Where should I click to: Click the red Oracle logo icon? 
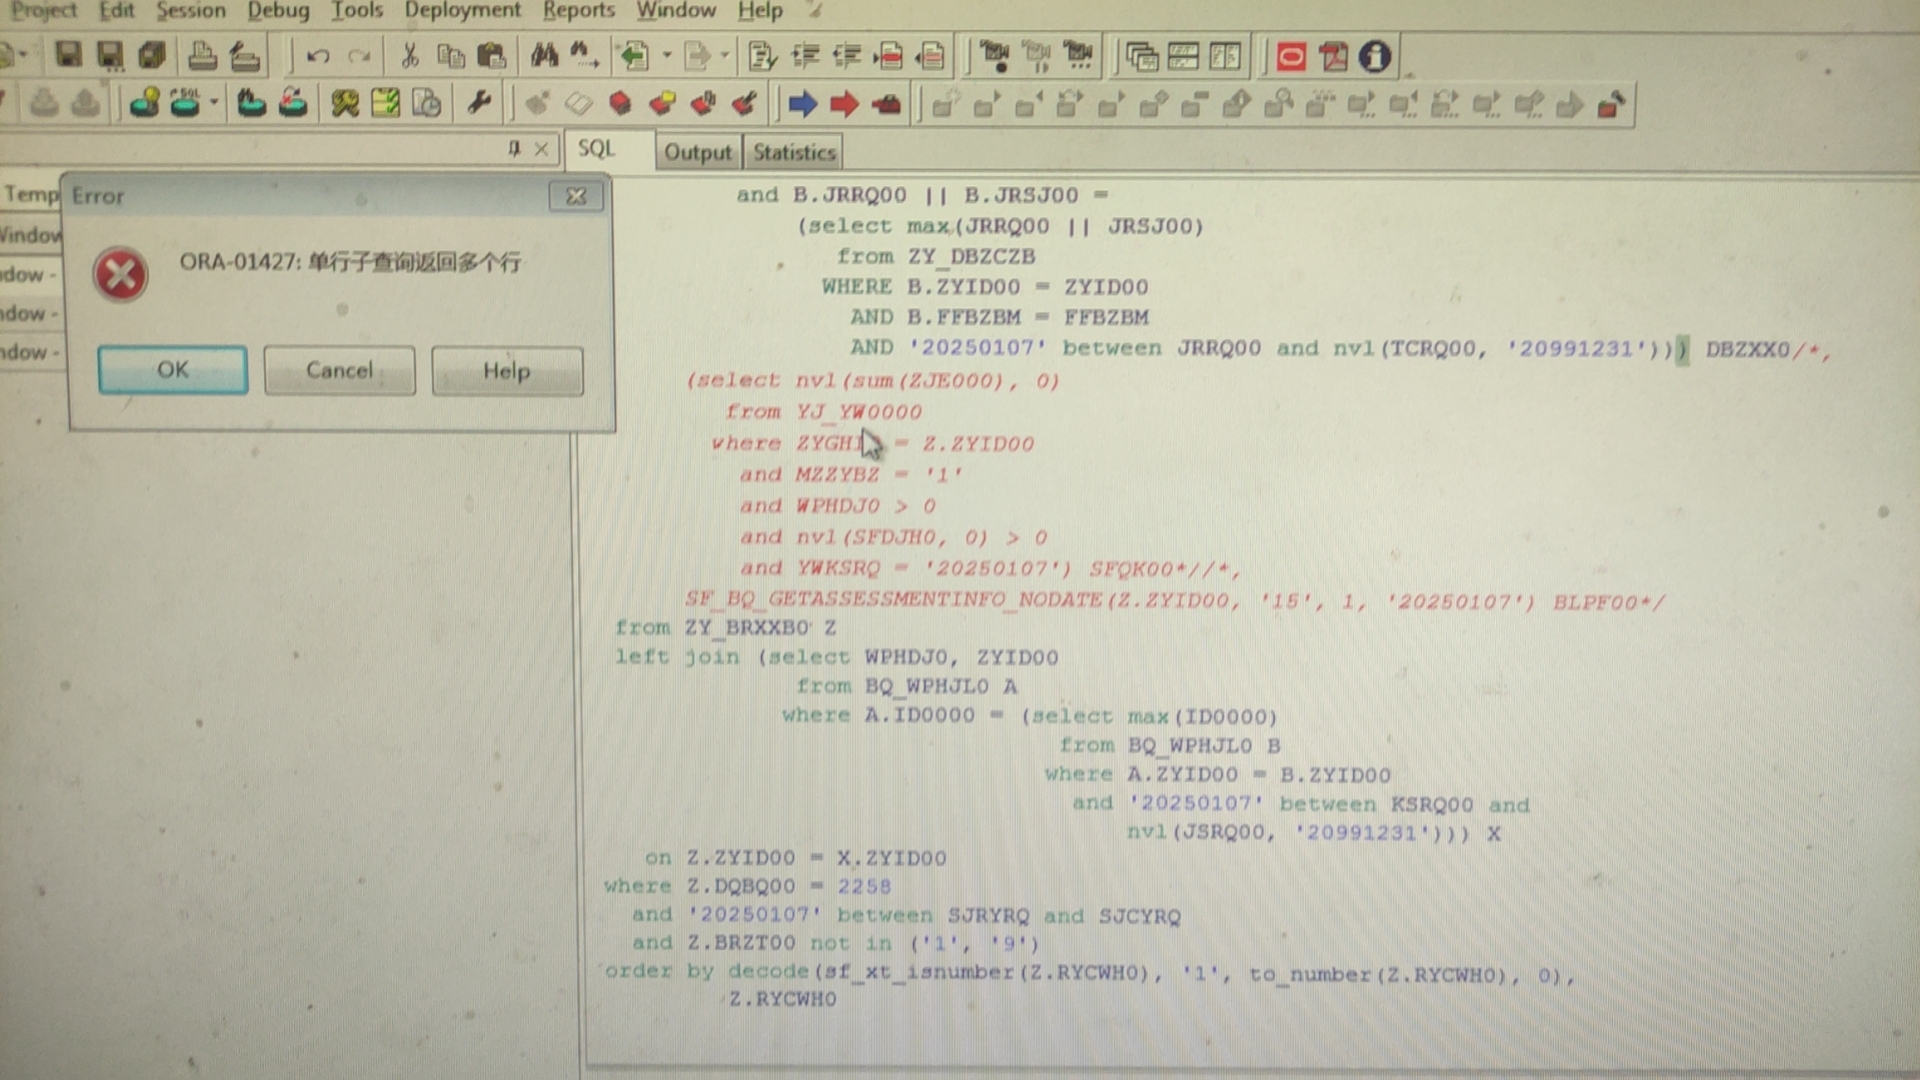point(1291,56)
